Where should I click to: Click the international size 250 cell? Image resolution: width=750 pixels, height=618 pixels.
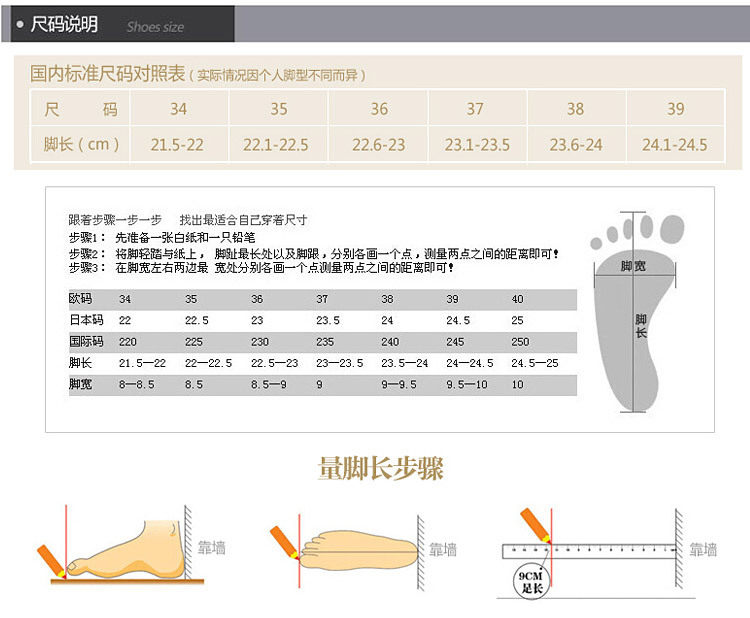click(x=520, y=342)
